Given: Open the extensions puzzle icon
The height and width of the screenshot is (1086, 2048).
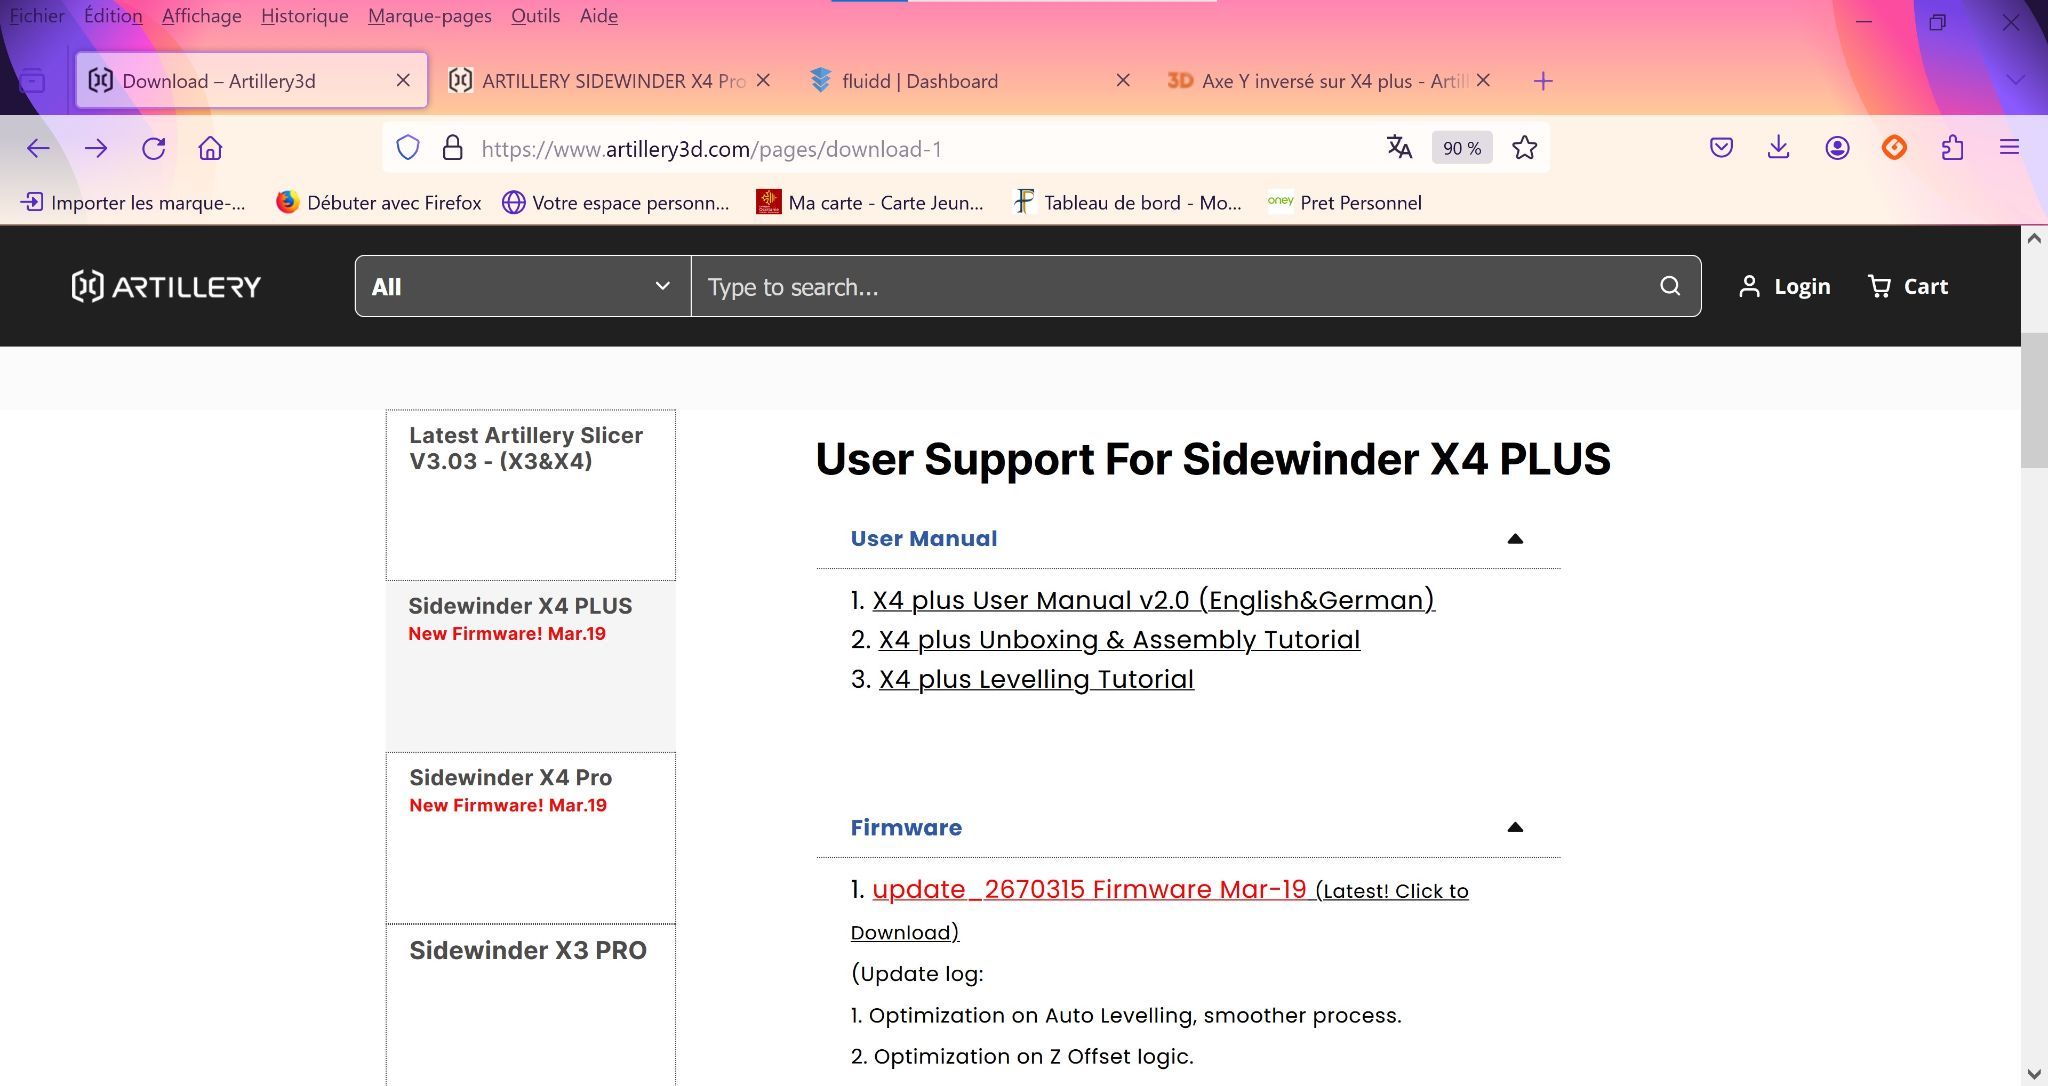Looking at the screenshot, I should tap(1952, 148).
